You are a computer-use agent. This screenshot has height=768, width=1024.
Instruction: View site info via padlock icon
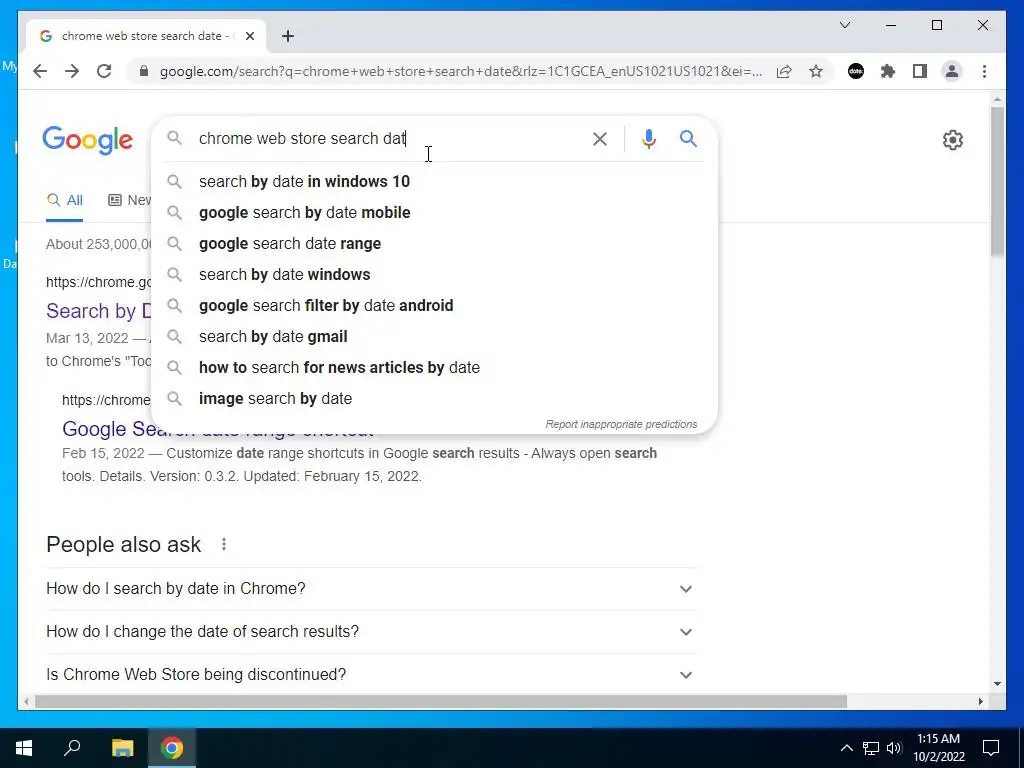[144, 71]
